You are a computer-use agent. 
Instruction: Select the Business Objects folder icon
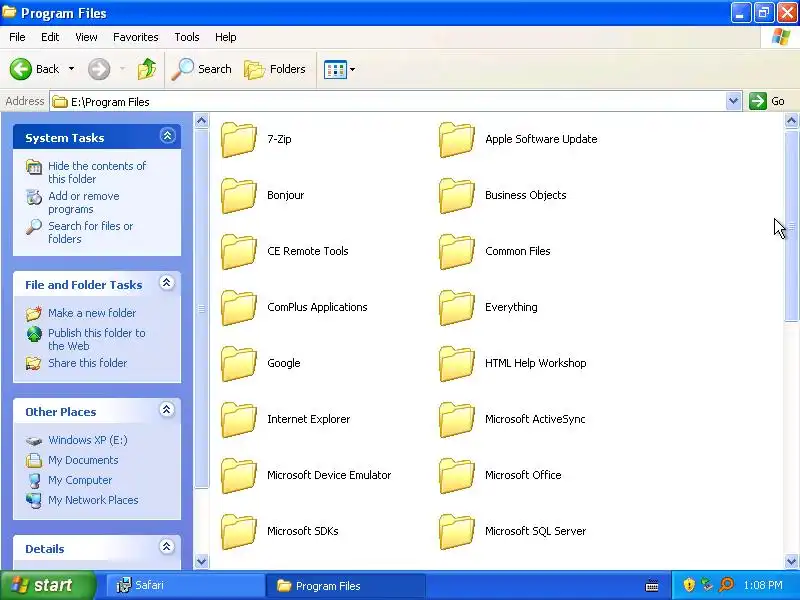click(x=457, y=195)
